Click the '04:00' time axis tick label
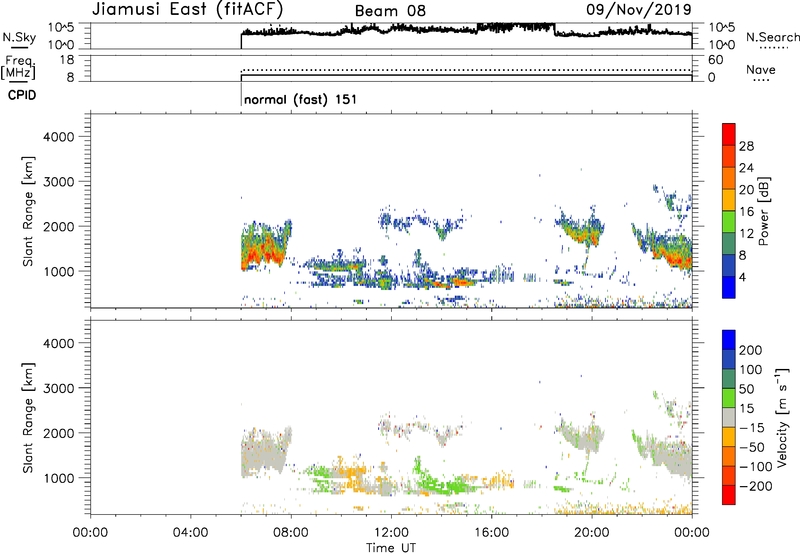Viewport: 800px width, 554px height. click(x=190, y=533)
